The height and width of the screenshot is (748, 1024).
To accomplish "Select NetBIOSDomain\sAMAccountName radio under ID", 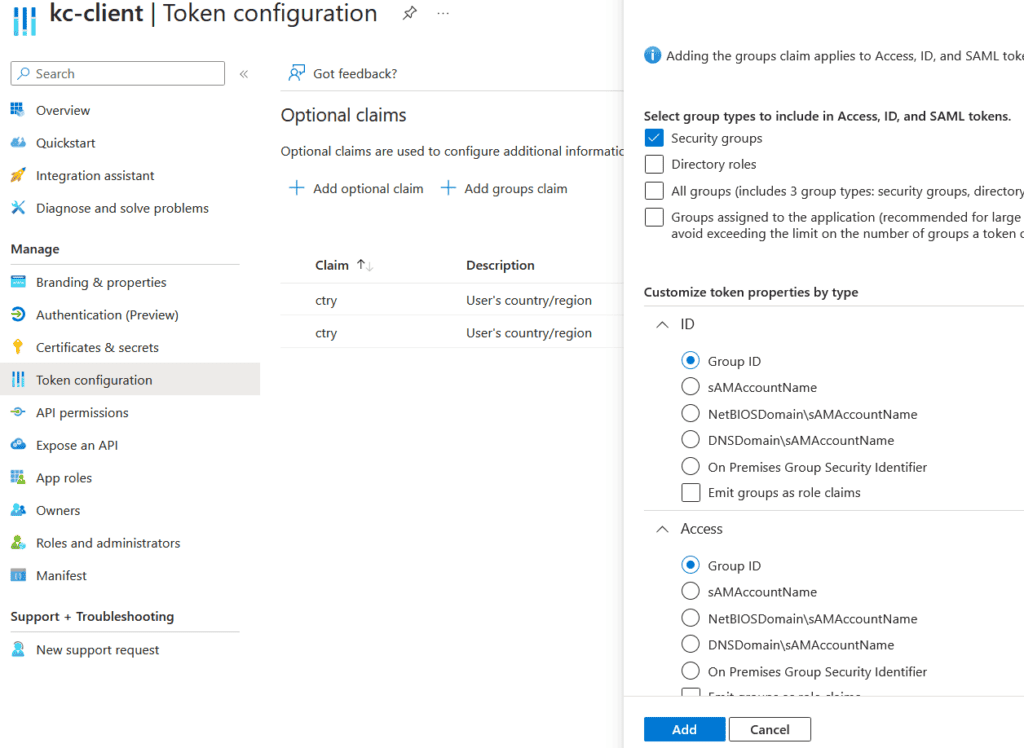I will pos(690,414).
